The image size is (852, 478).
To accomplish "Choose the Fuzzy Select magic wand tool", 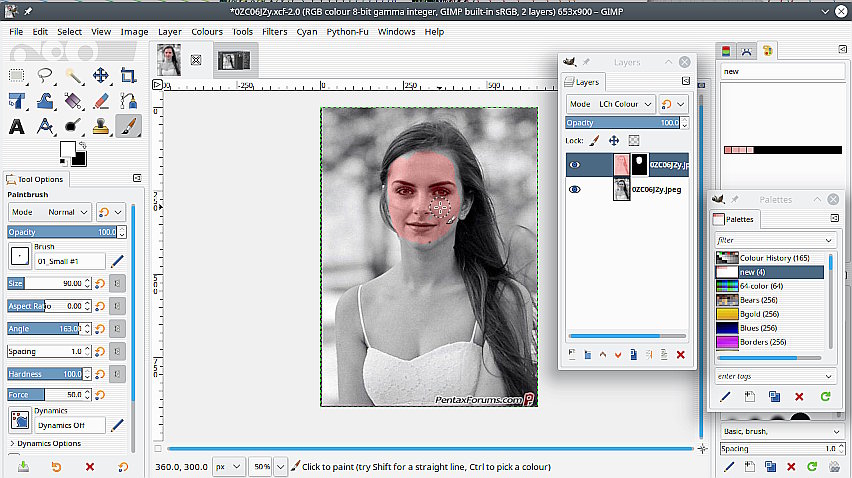I will [x=73, y=75].
